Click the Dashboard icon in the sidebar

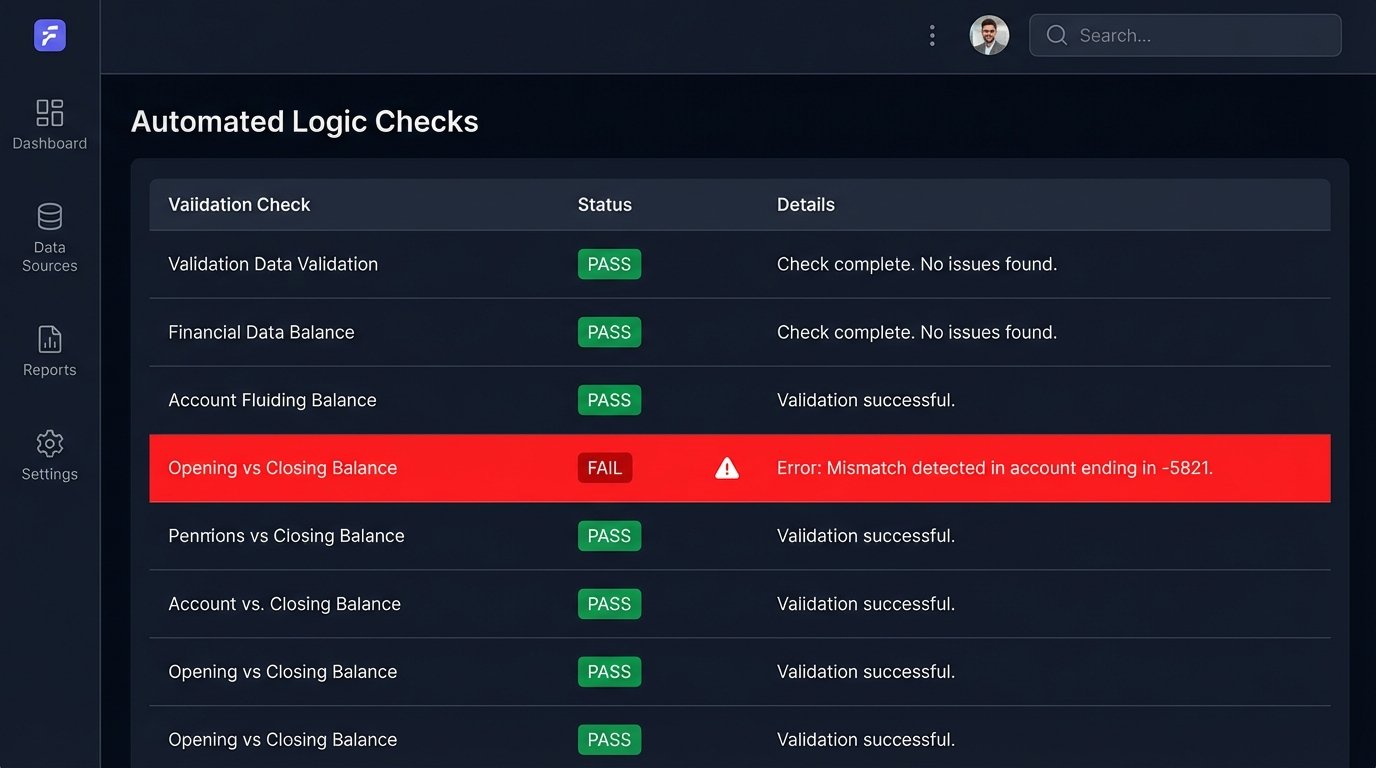click(x=49, y=113)
